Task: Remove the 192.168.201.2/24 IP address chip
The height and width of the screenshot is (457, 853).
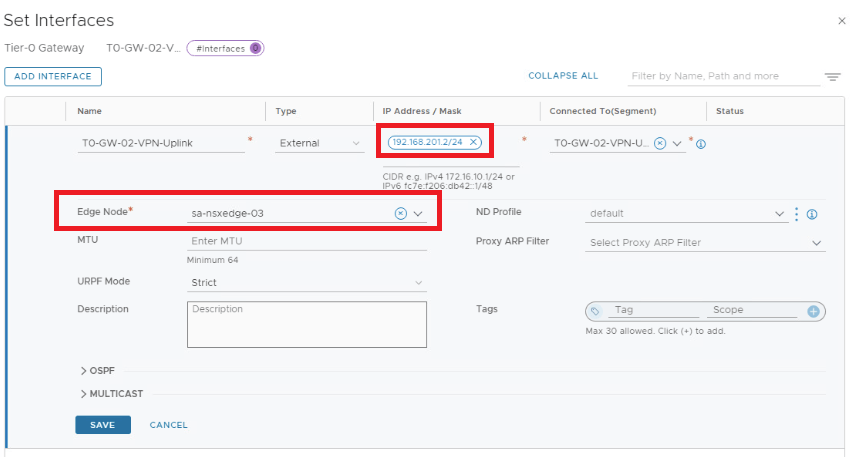Action: [473, 143]
